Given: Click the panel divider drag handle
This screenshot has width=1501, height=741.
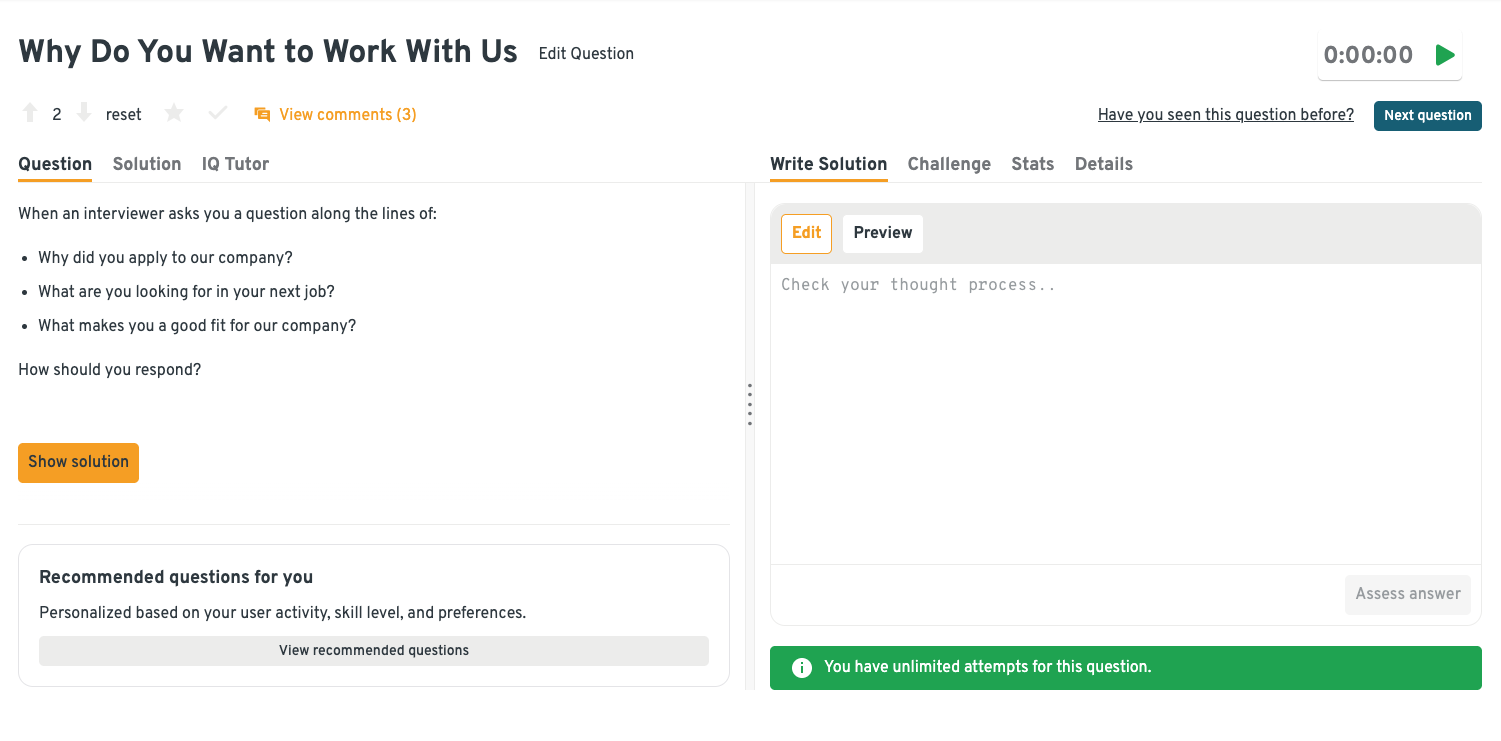Looking at the screenshot, I should point(749,405).
